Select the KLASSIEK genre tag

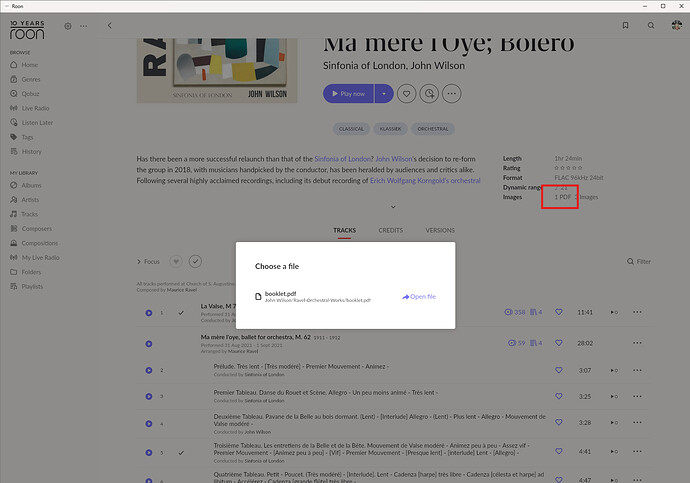[390, 129]
